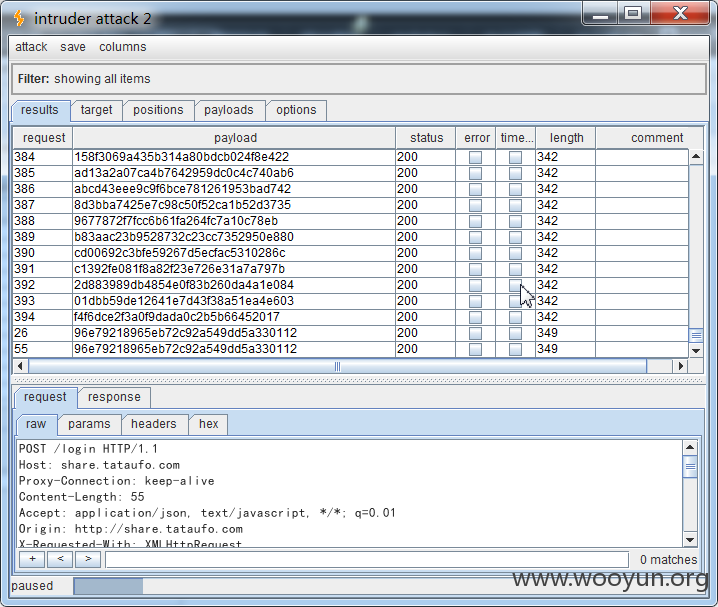Click the Filter: showing all items bar
The image size is (718, 607).
(359, 79)
